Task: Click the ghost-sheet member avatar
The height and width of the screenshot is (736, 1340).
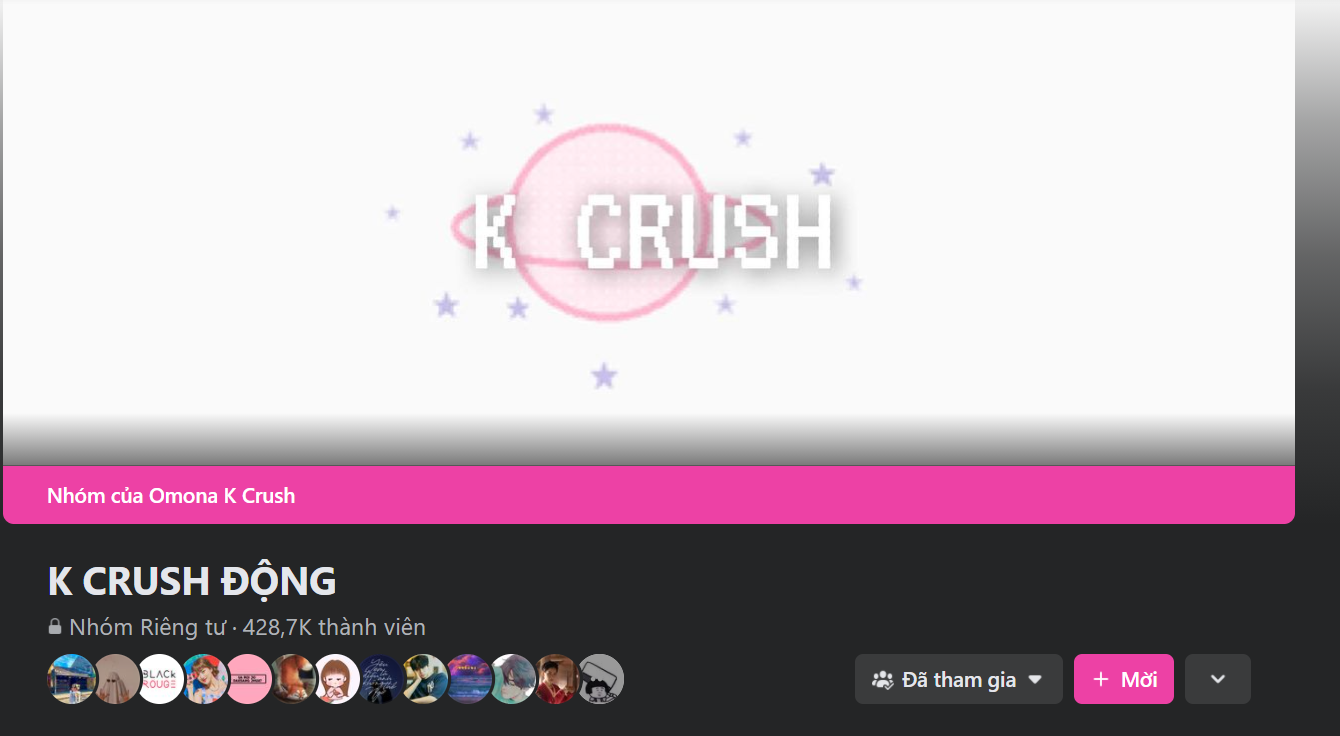Action: tap(116, 679)
